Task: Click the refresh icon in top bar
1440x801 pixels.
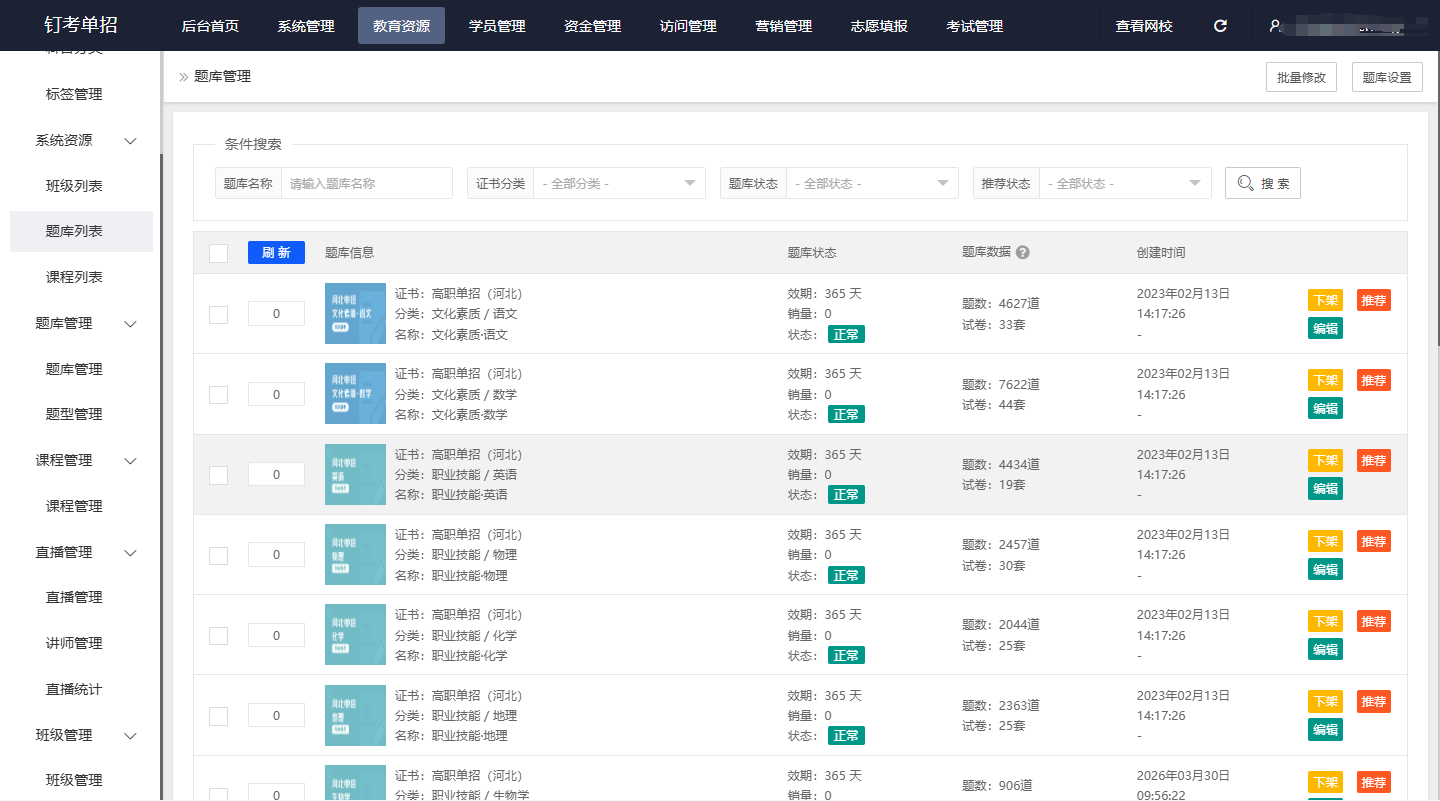Action: pos(1220,26)
